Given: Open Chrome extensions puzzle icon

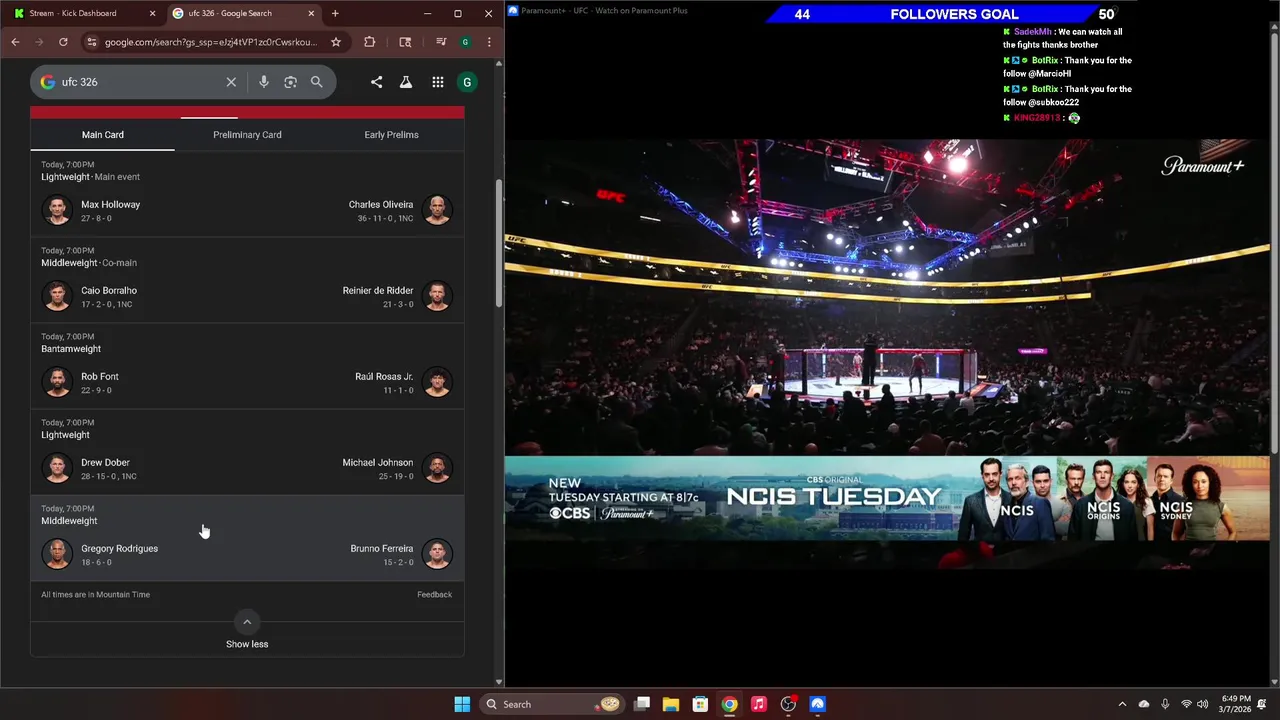Looking at the screenshot, I should point(370,42).
